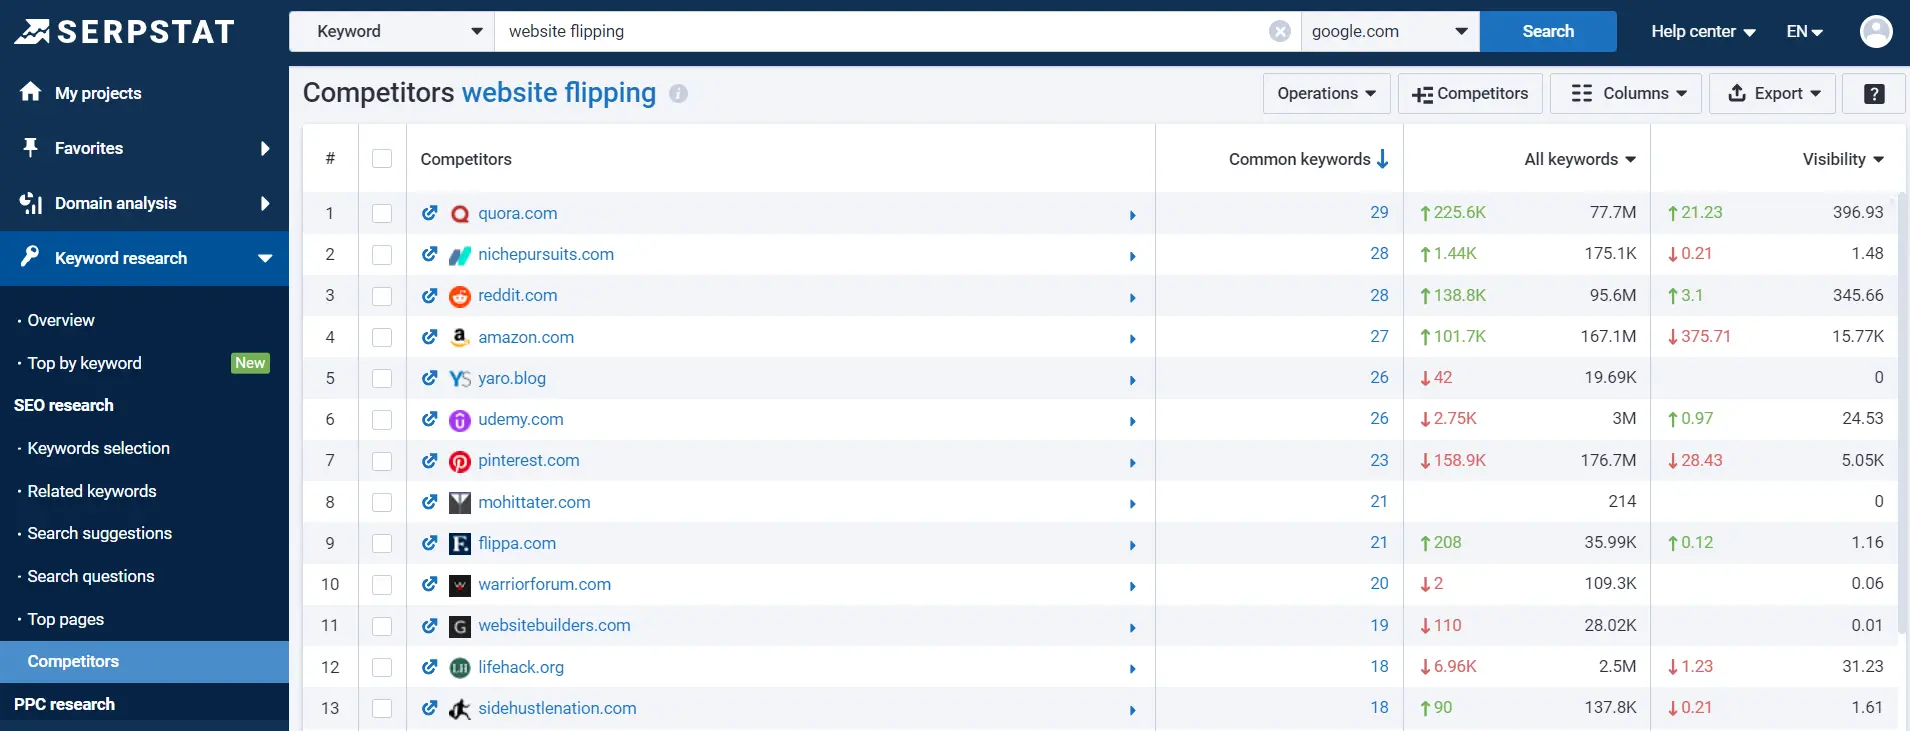
Task: Open nichepursuits.com external link icon
Action: click(x=430, y=254)
